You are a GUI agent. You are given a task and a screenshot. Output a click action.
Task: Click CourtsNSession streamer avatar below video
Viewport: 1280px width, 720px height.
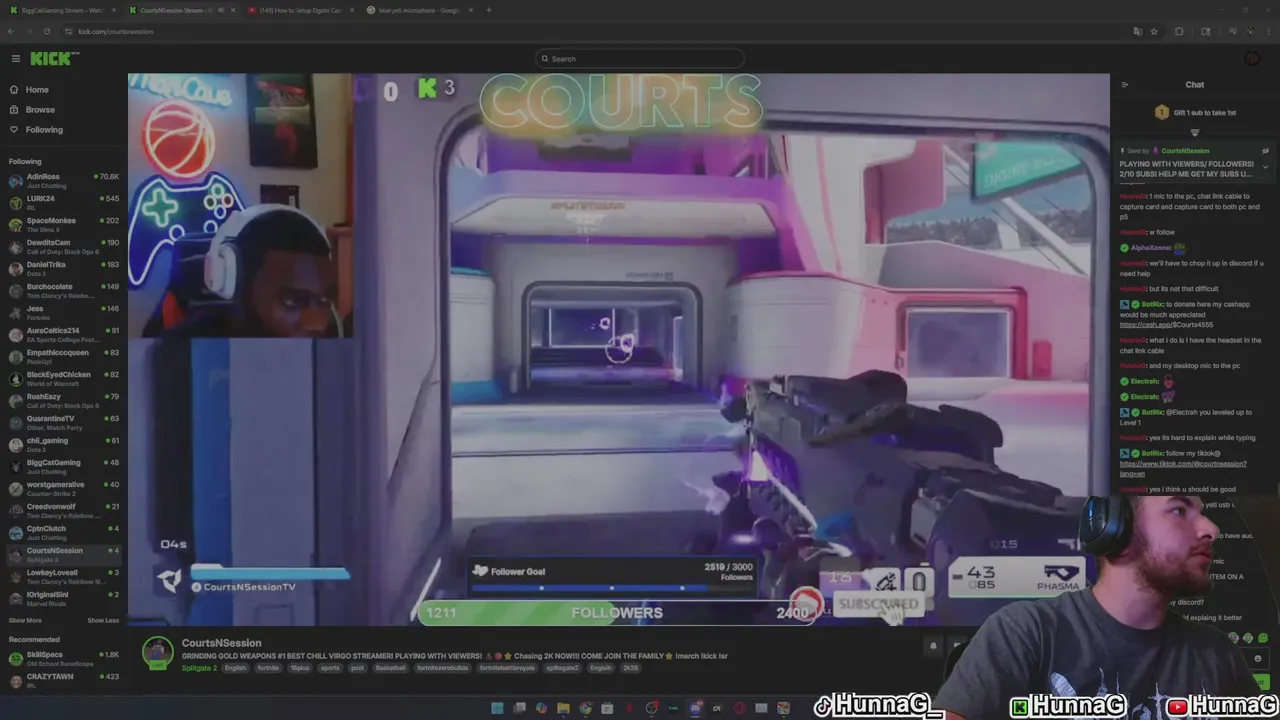[157, 652]
